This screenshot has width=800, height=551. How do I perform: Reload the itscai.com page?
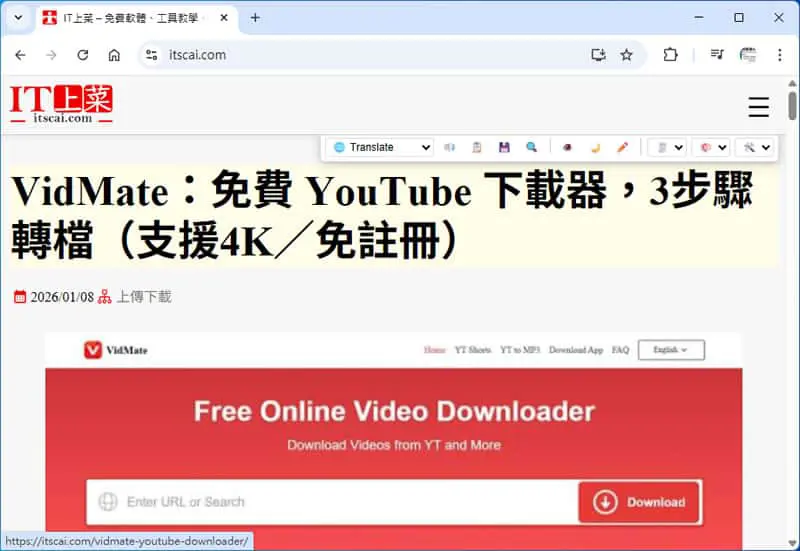point(83,55)
